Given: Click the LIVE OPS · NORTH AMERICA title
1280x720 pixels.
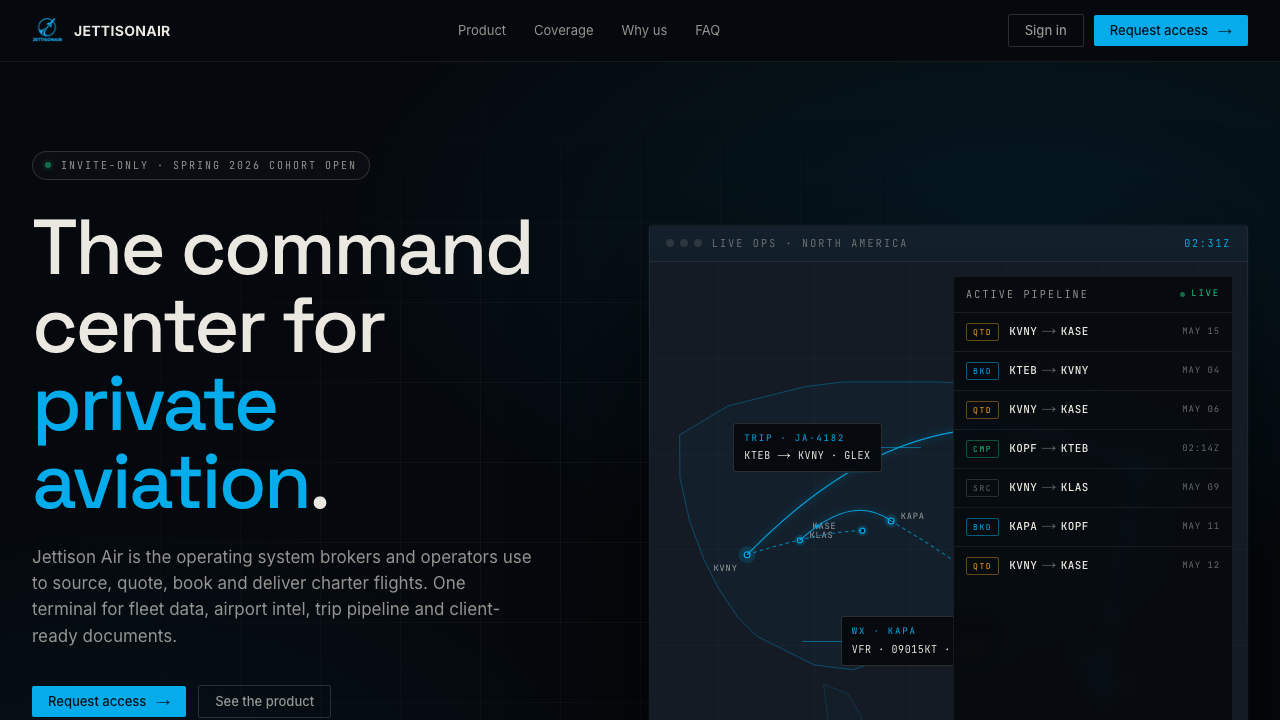Looking at the screenshot, I should pyautogui.click(x=810, y=244).
